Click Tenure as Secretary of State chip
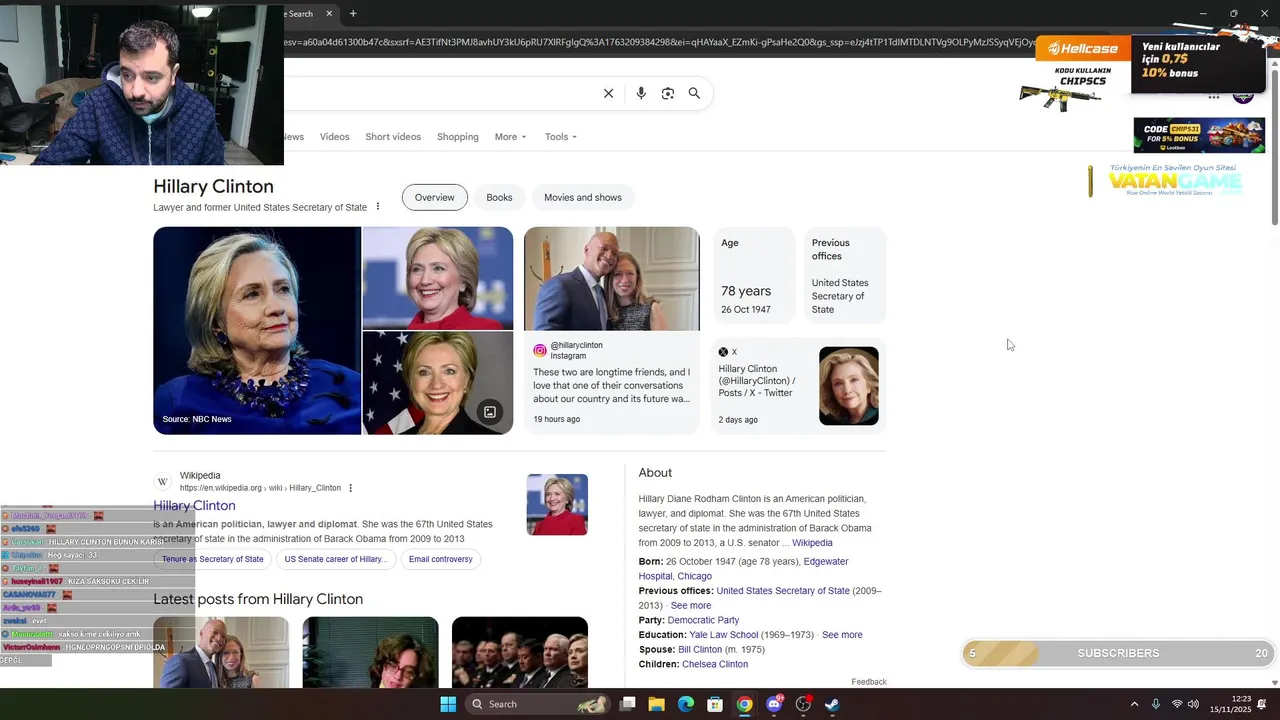 tap(213, 559)
